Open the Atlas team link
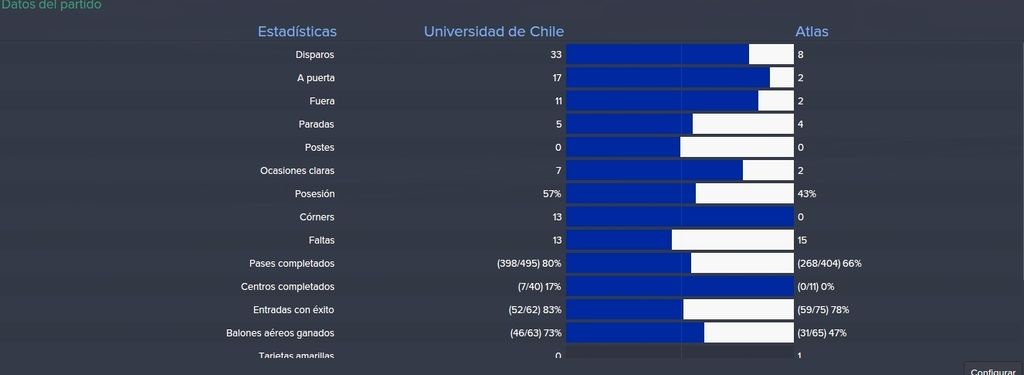The width and height of the screenshot is (1024, 375). point(812,31)
